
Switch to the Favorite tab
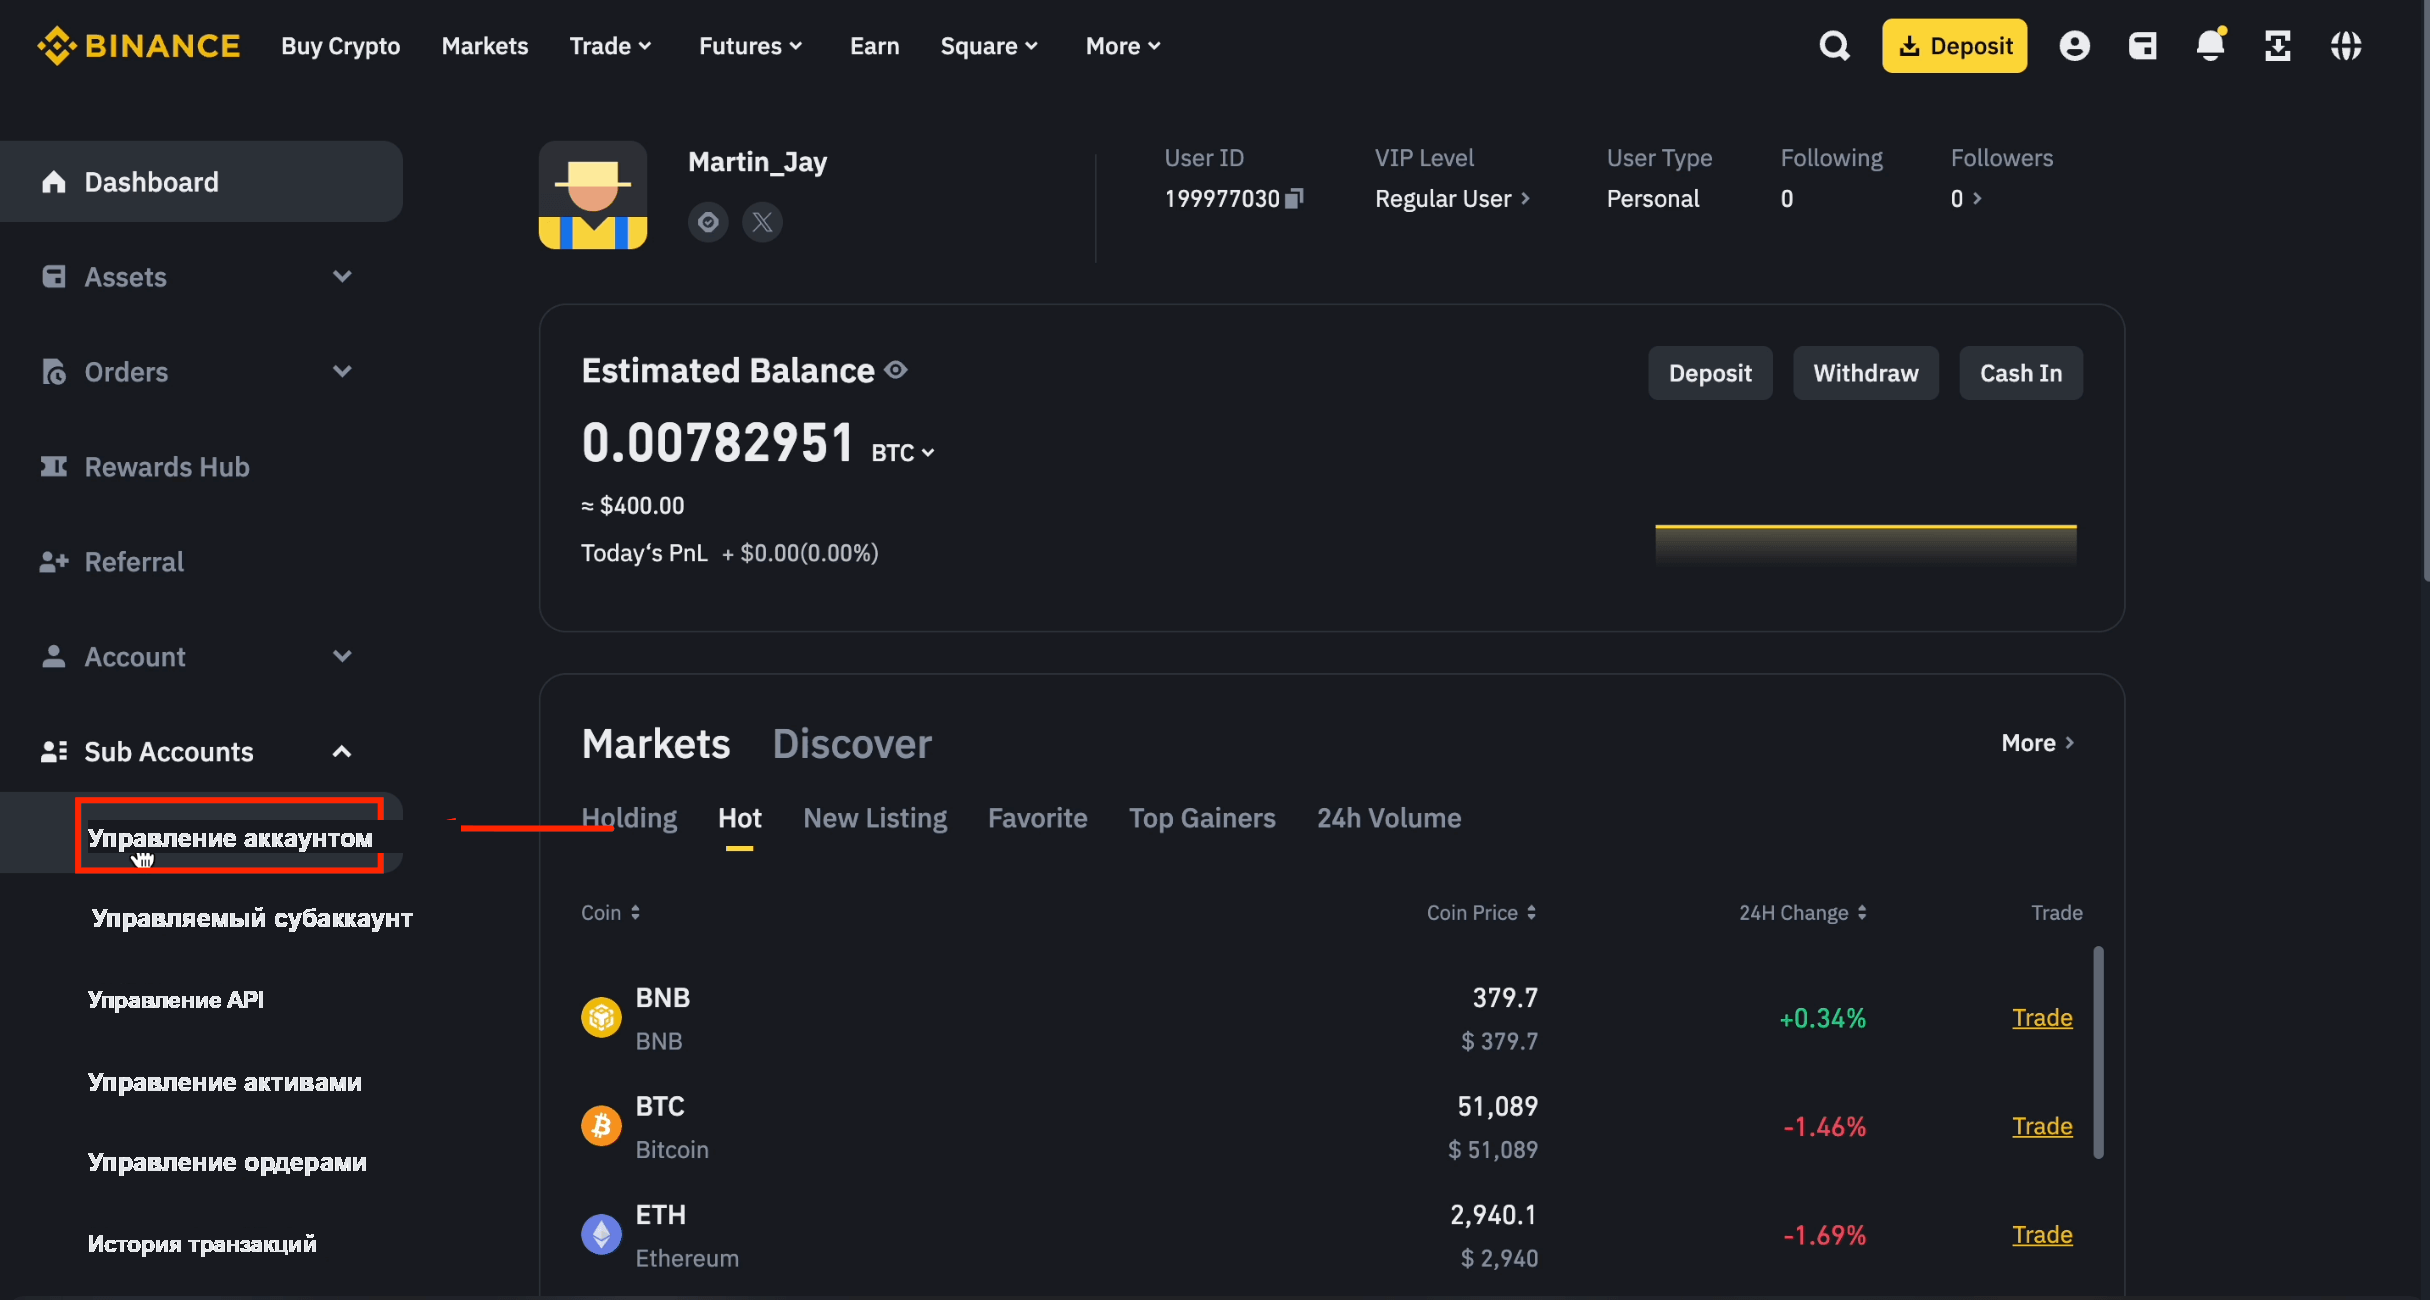(1037, 818)
